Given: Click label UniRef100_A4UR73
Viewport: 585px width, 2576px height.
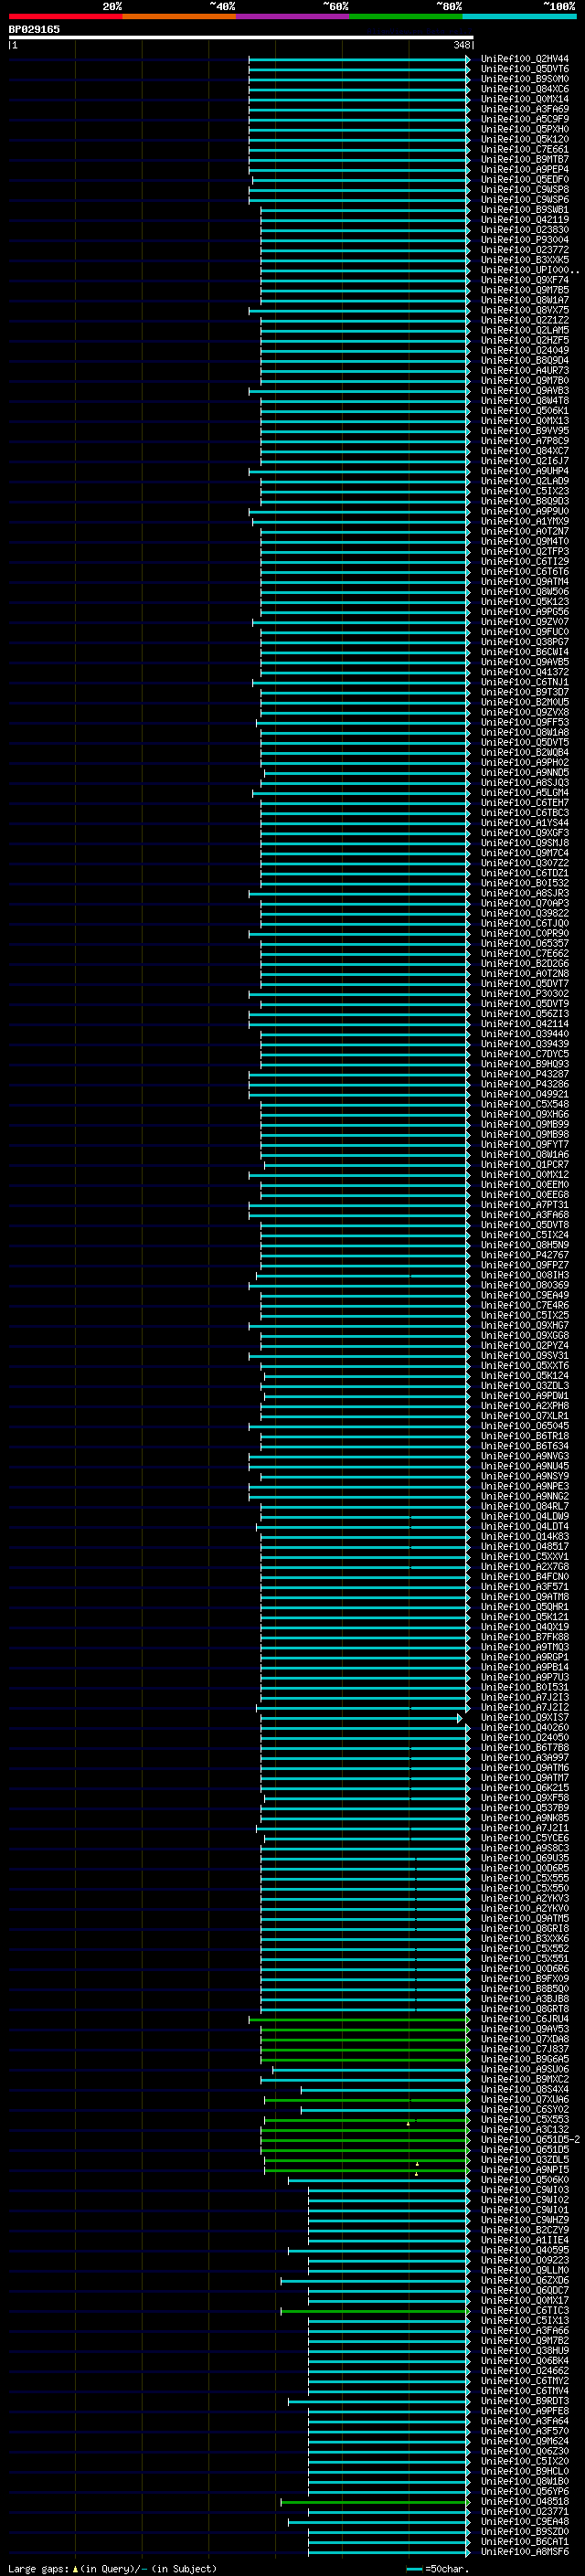Looking at the screenshot, I should (x=525, y=370).
